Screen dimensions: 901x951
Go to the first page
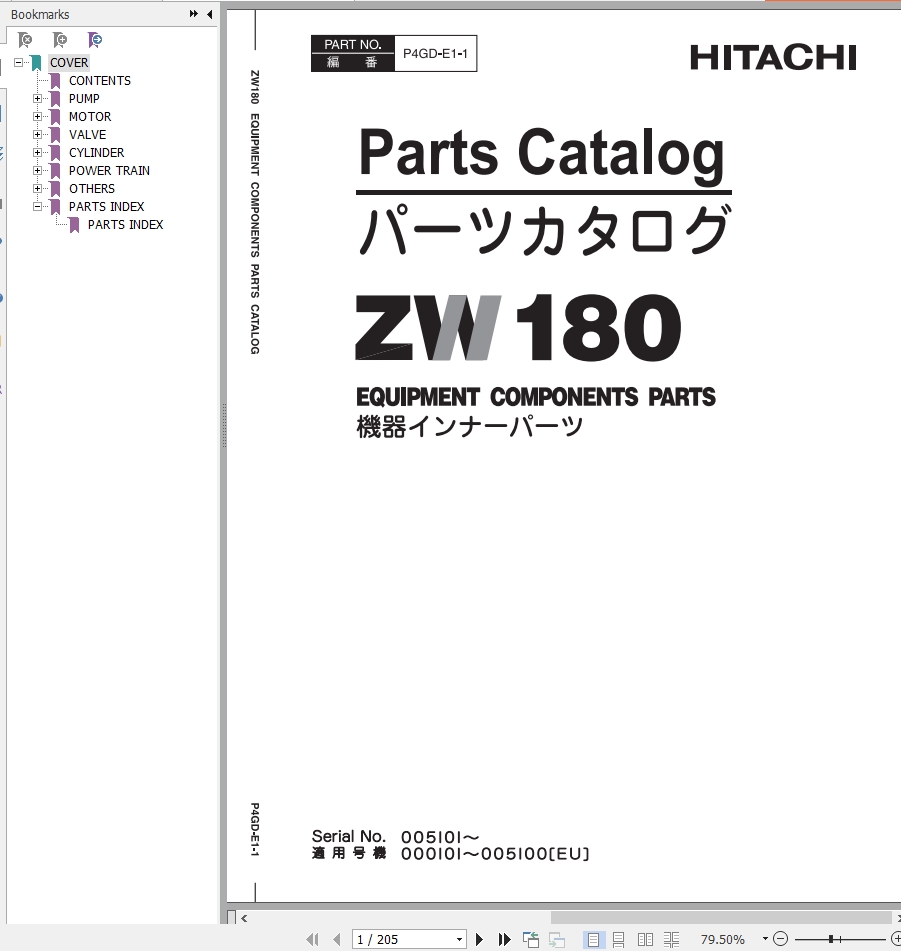pos(312,939)
